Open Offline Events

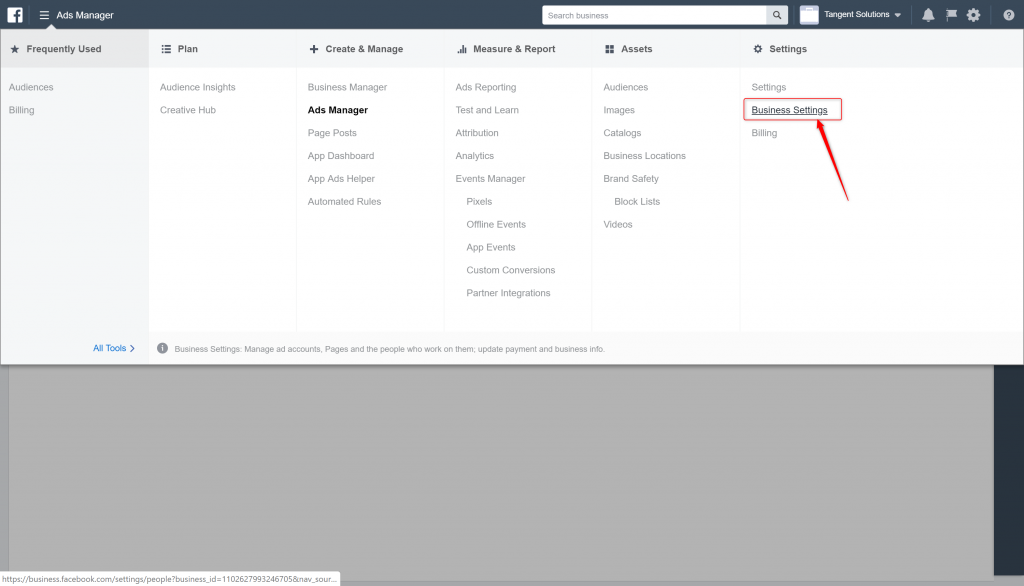(x=496, y=224)
